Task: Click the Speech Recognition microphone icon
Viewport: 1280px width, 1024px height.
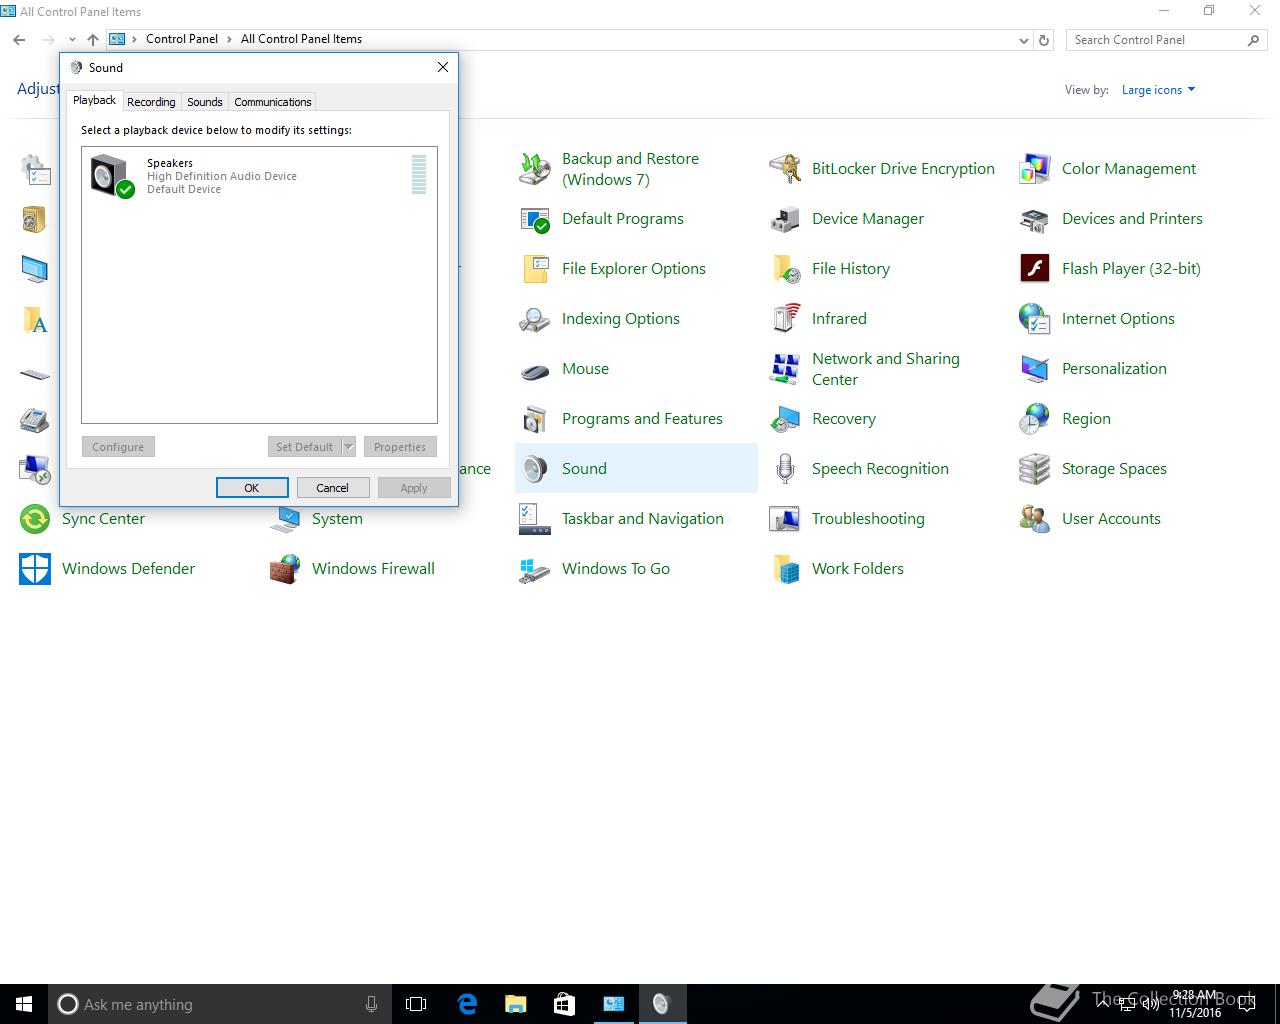Action: pyautogui.click(x=785, y=469)
